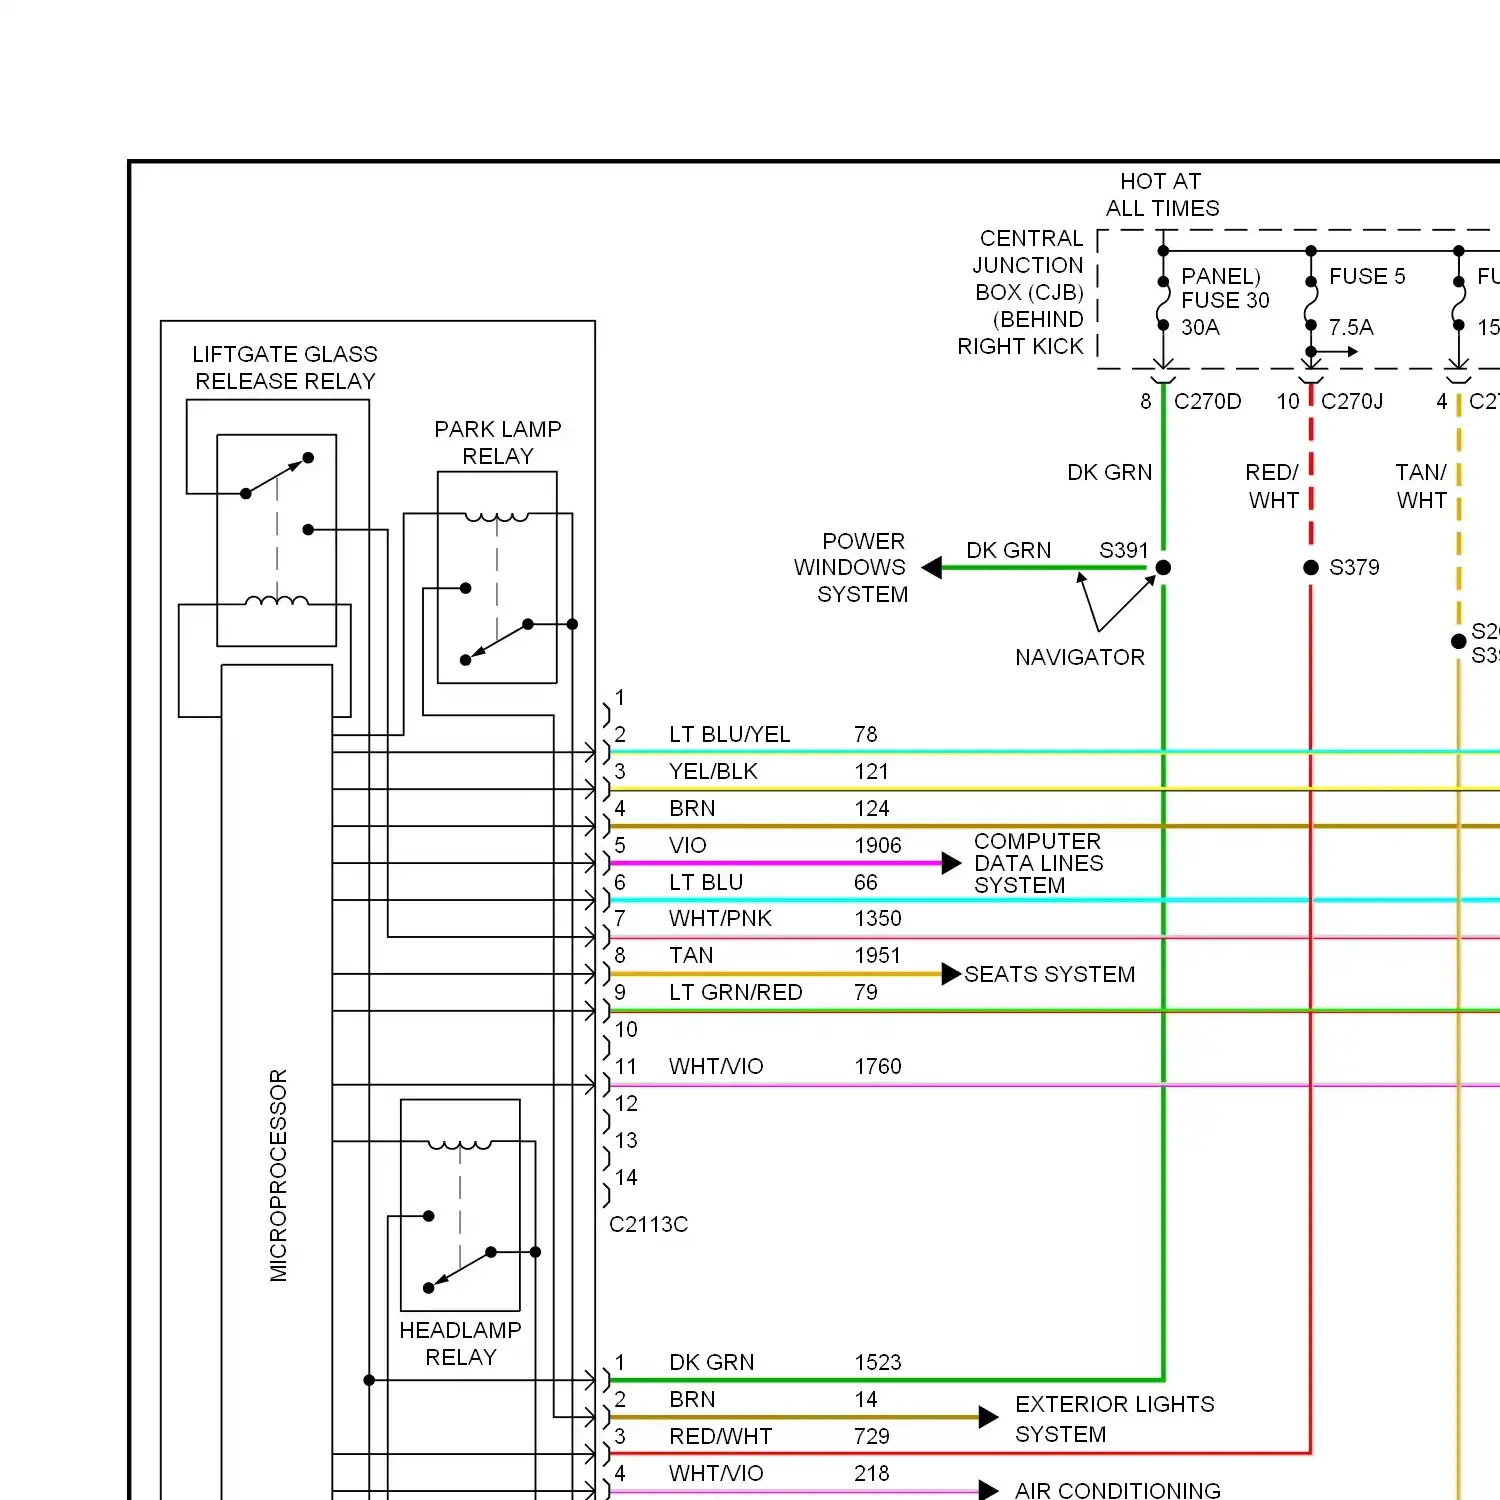The height and width of the screenshot is (1500, 1500).
Task: Click the RED/WHT 729 wire label
Action: pyautogui.click(x=721, y=1437)
